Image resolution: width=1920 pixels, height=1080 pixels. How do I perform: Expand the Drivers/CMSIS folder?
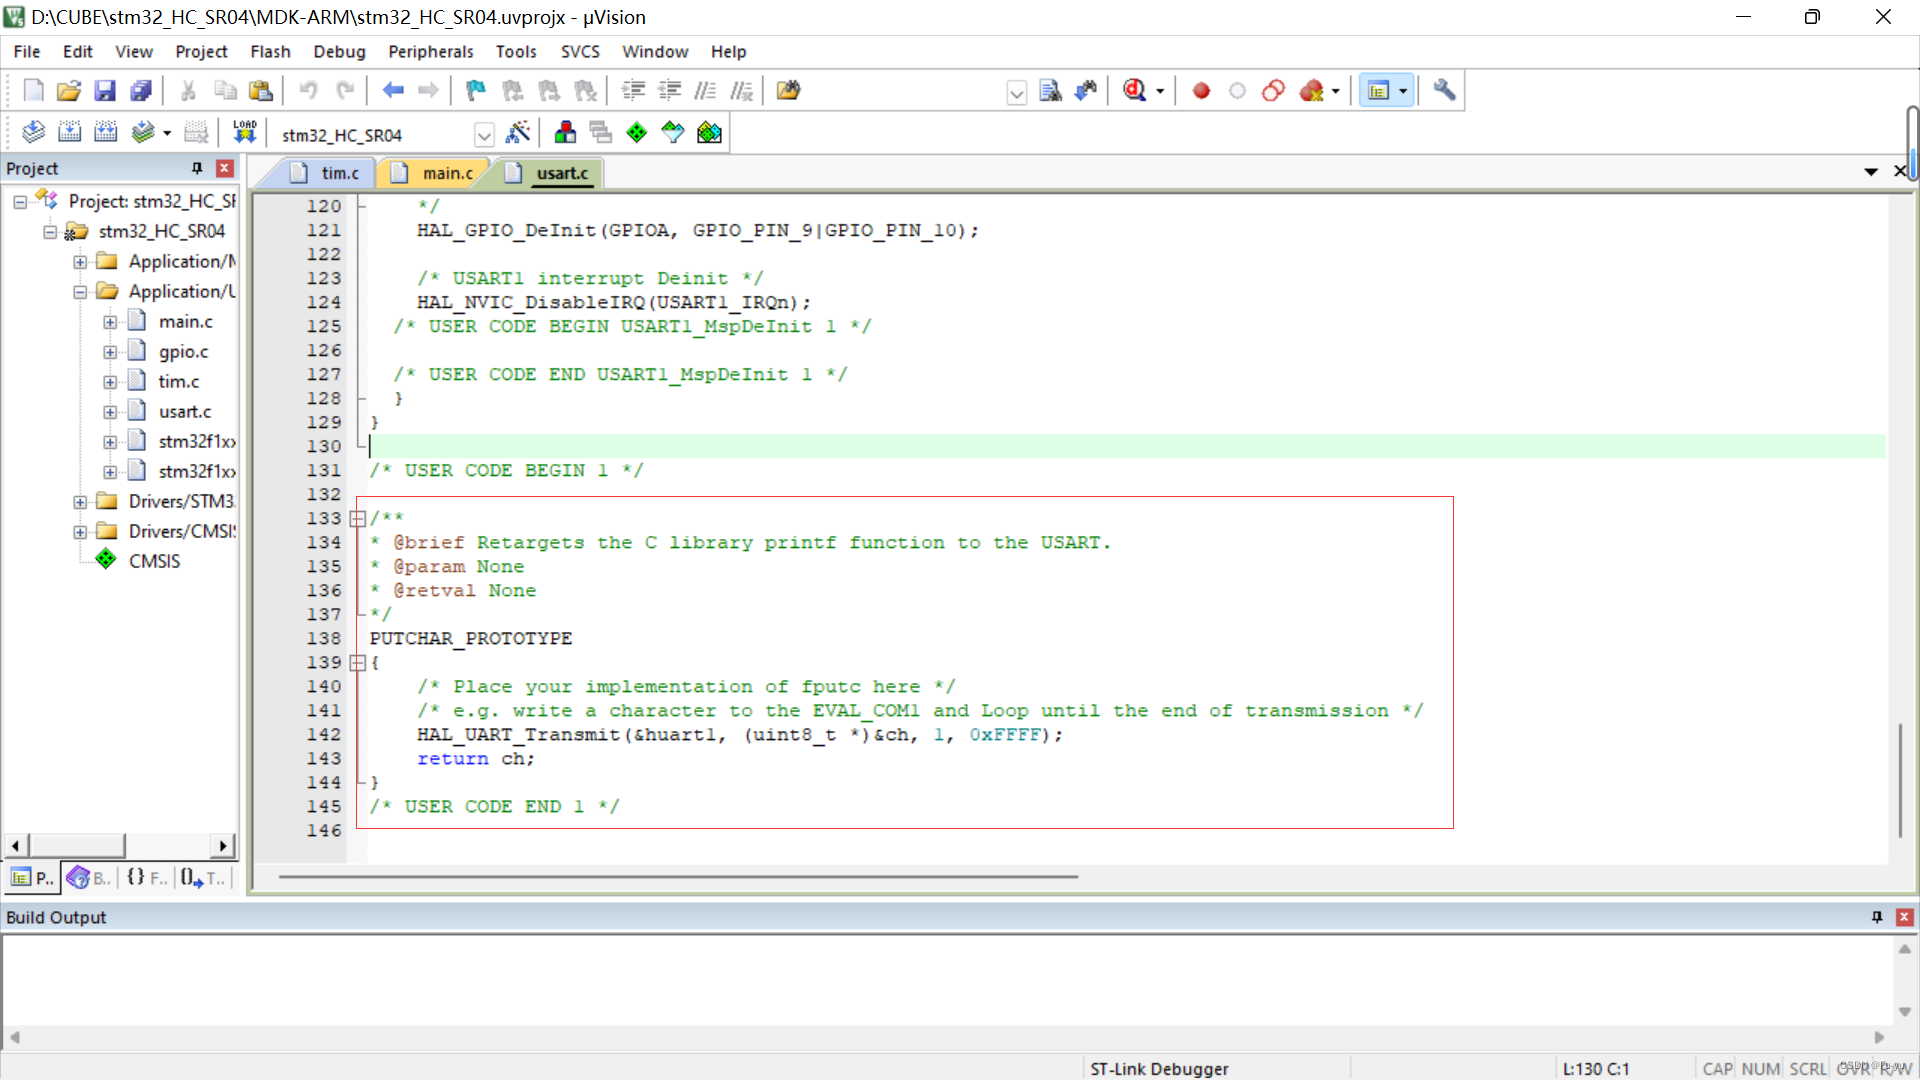[80, 532]
